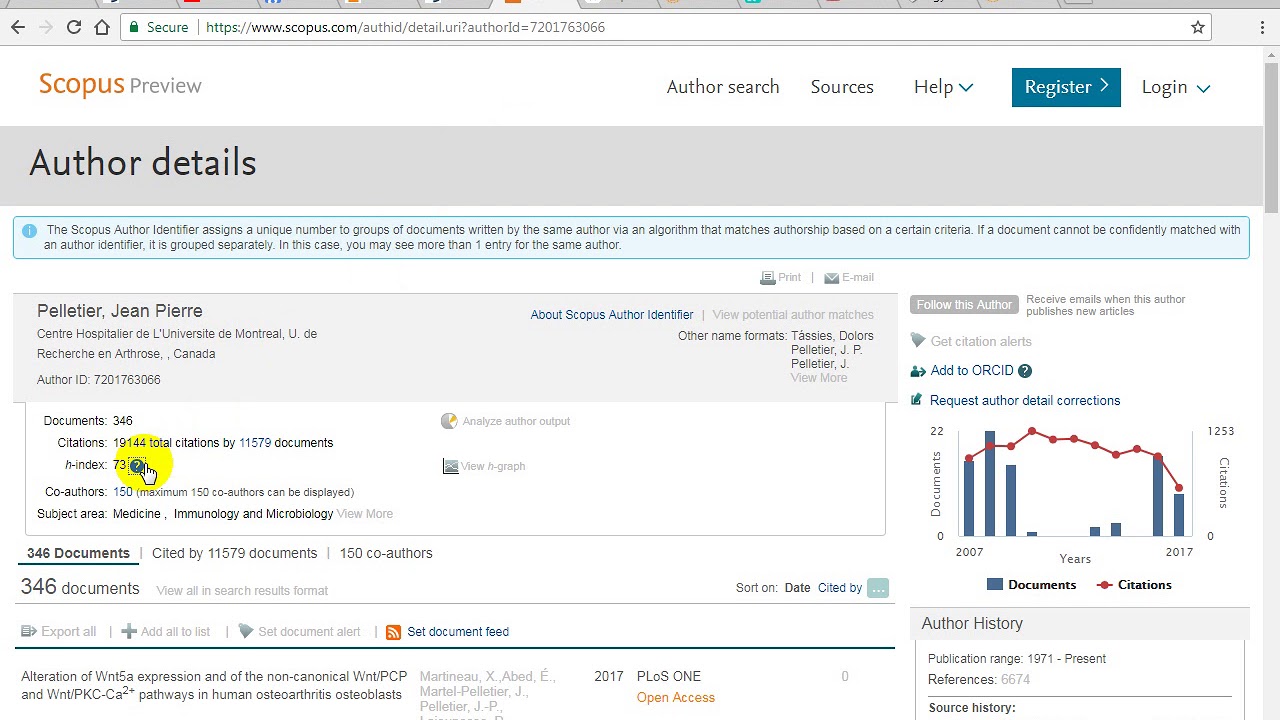Open the 150 co-authors tab
The image size is (1280, 720).
coord(386,553)
